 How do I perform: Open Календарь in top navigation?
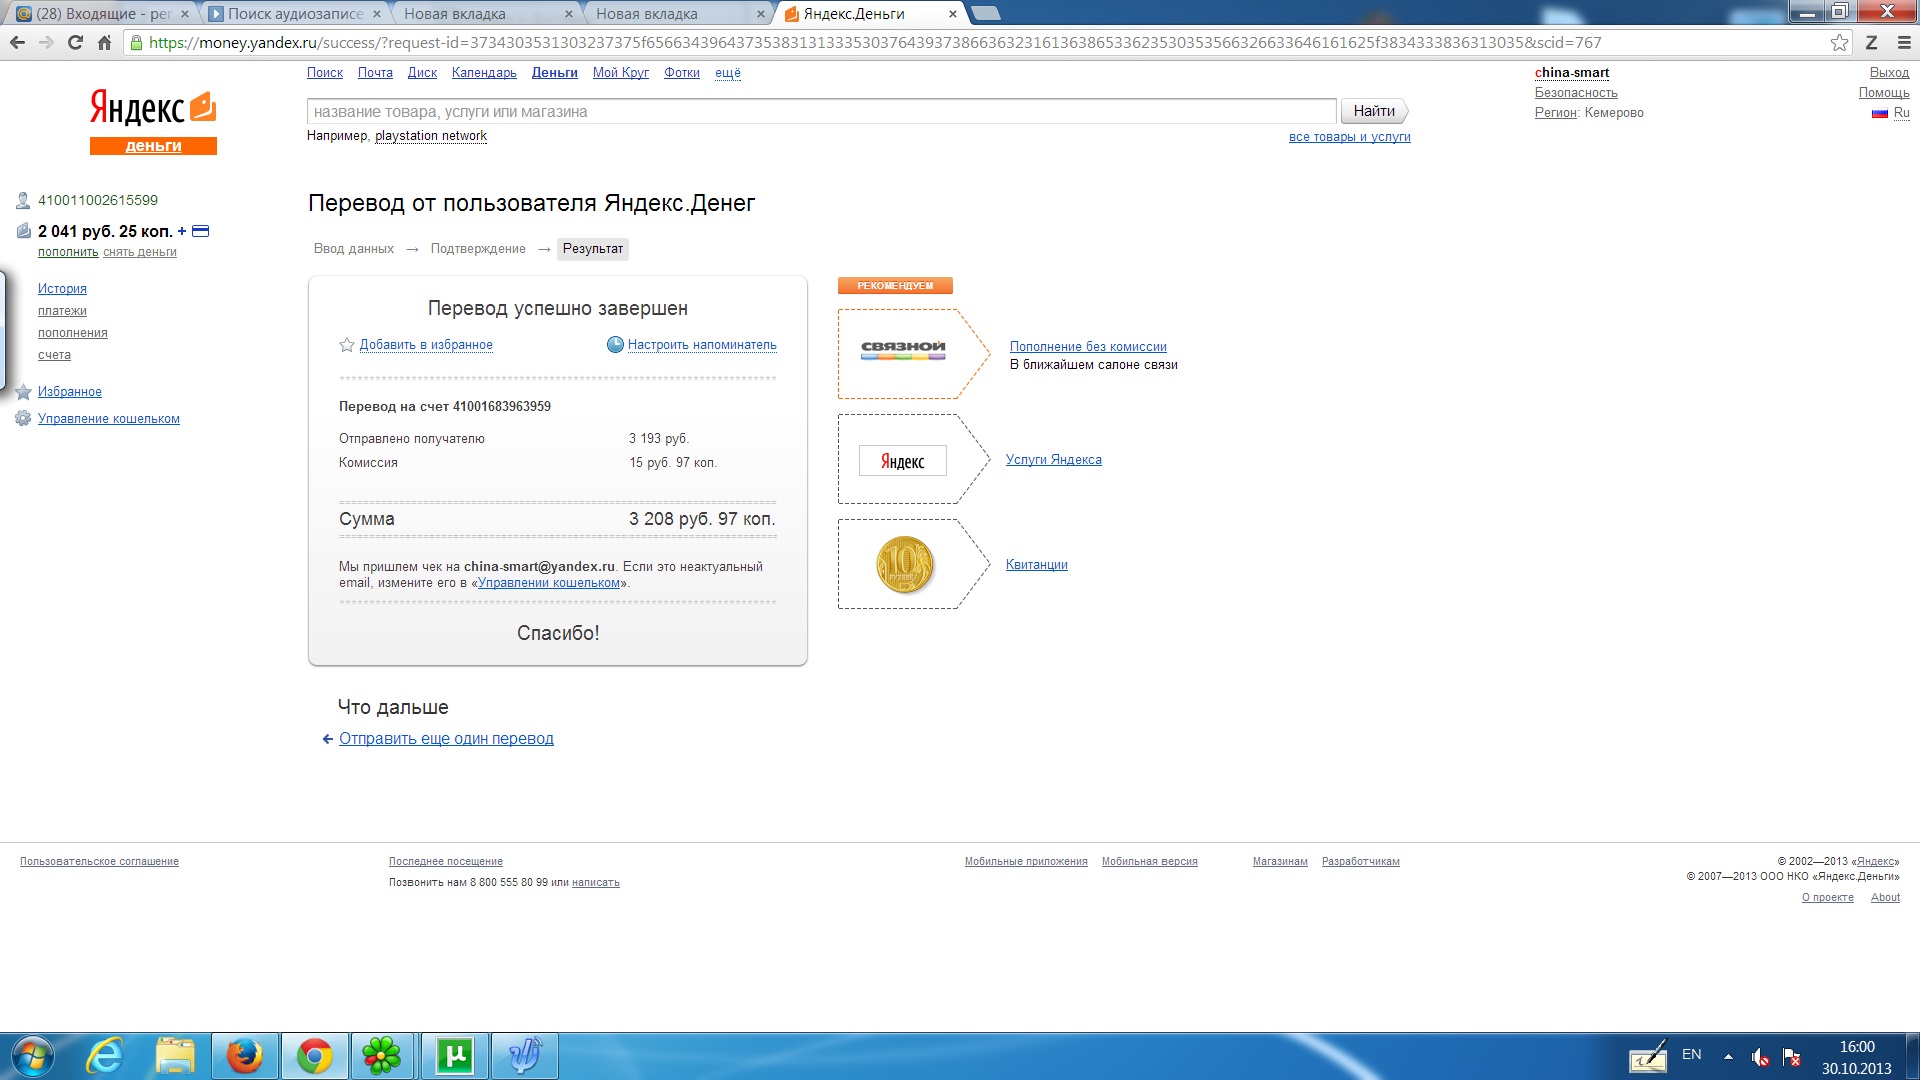[x=484, y=73]
